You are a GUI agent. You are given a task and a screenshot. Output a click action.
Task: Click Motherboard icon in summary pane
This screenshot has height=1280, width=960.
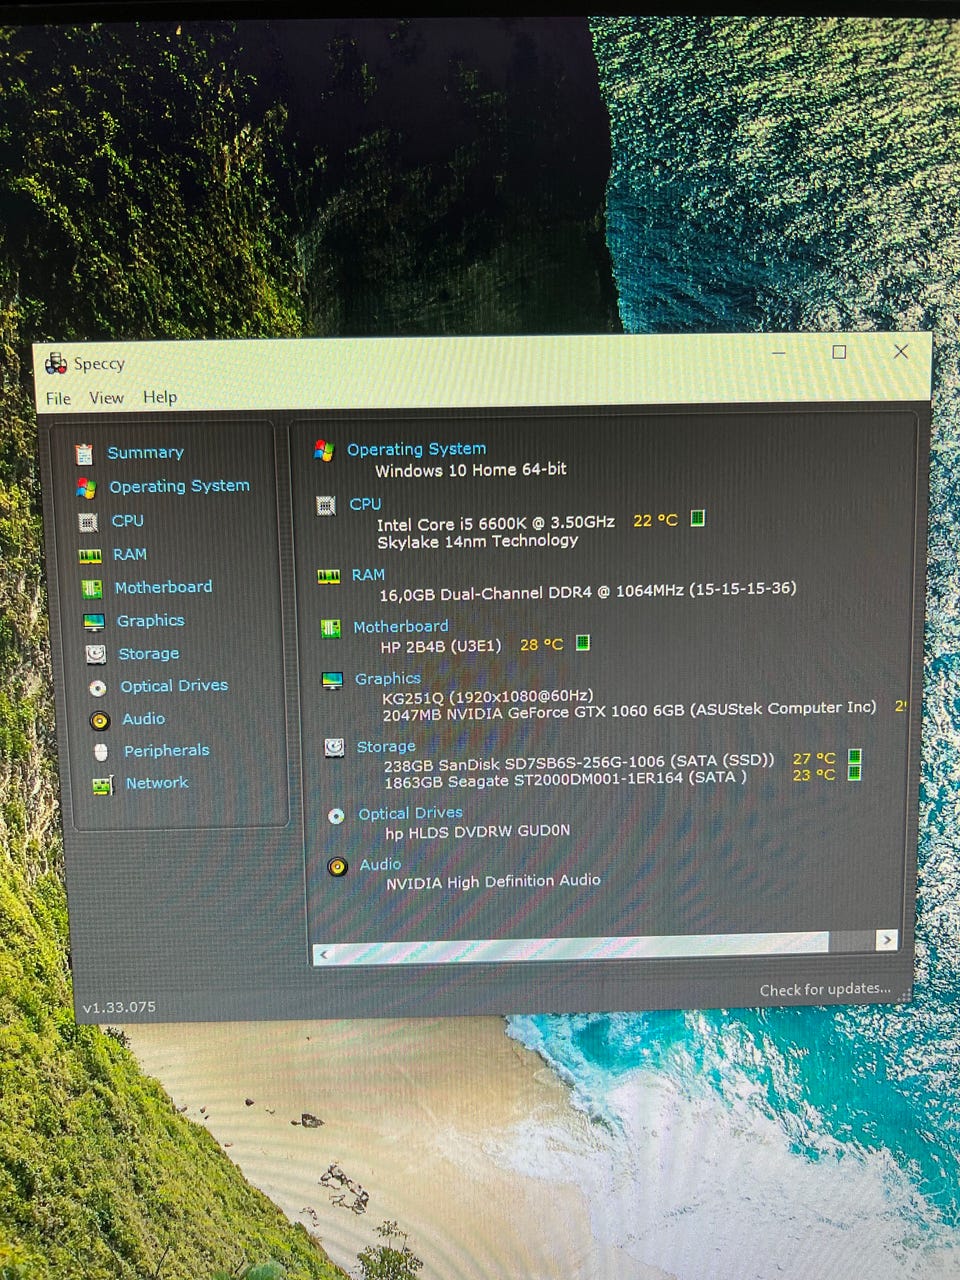click(x=330, y=629)
